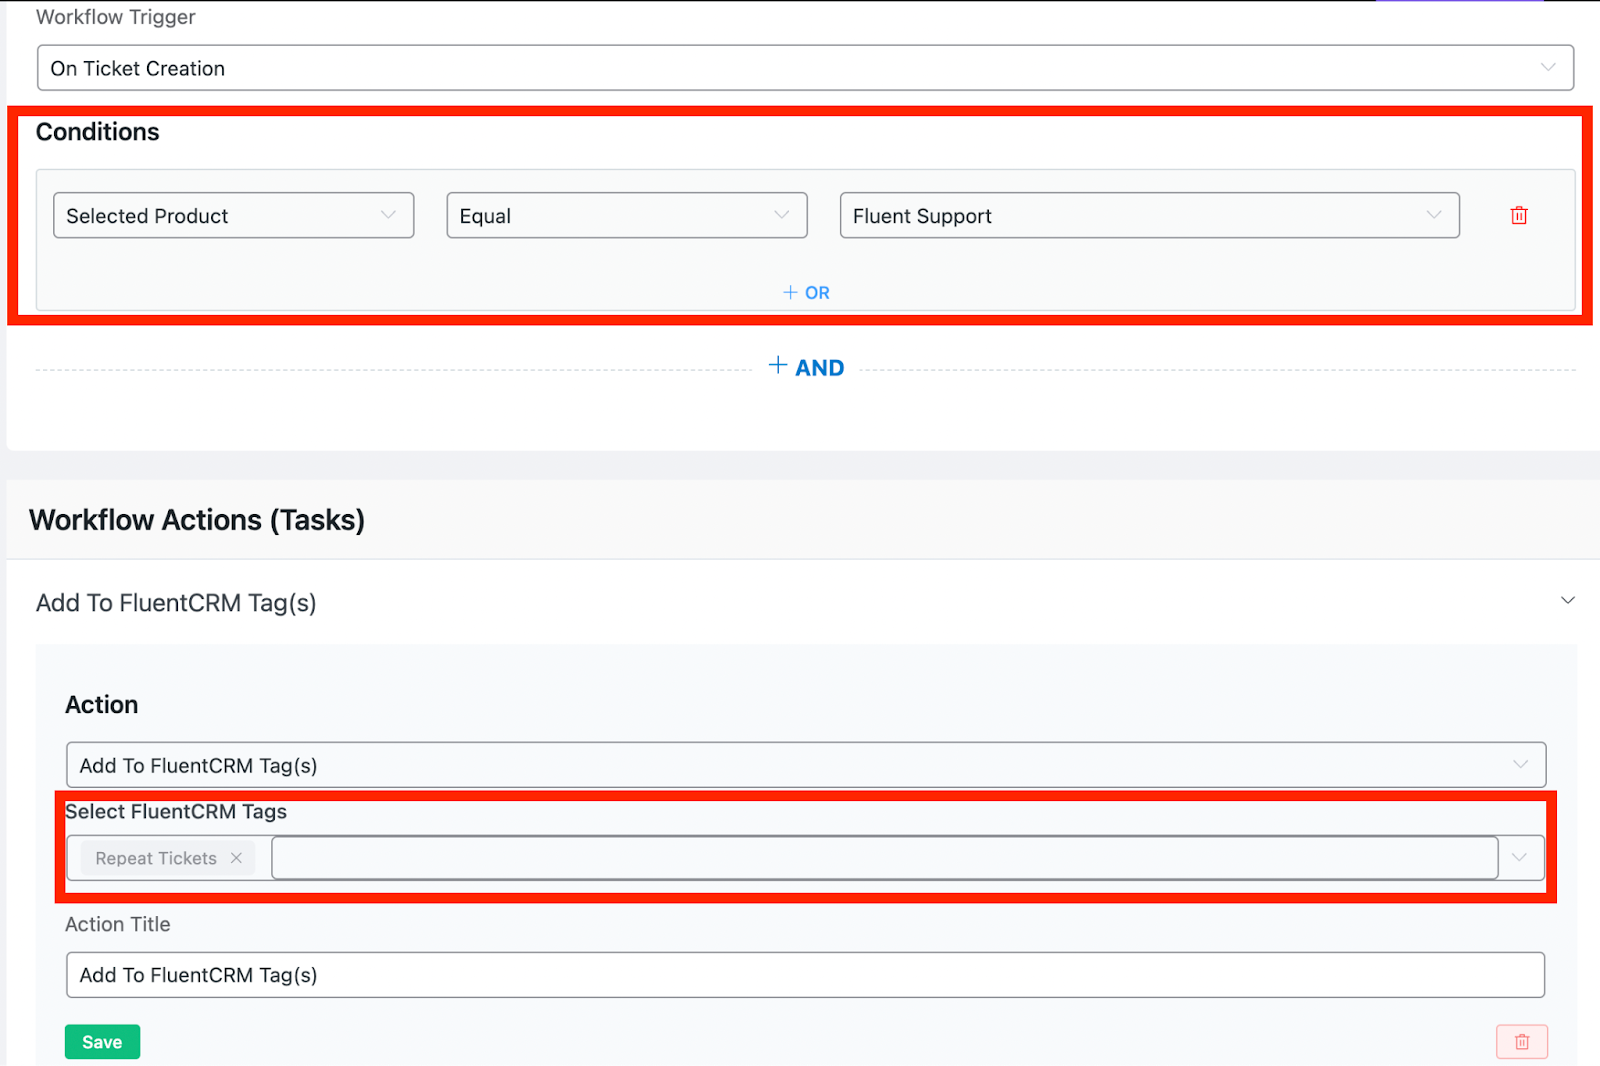Click the Action Title label

pos(118,925)
